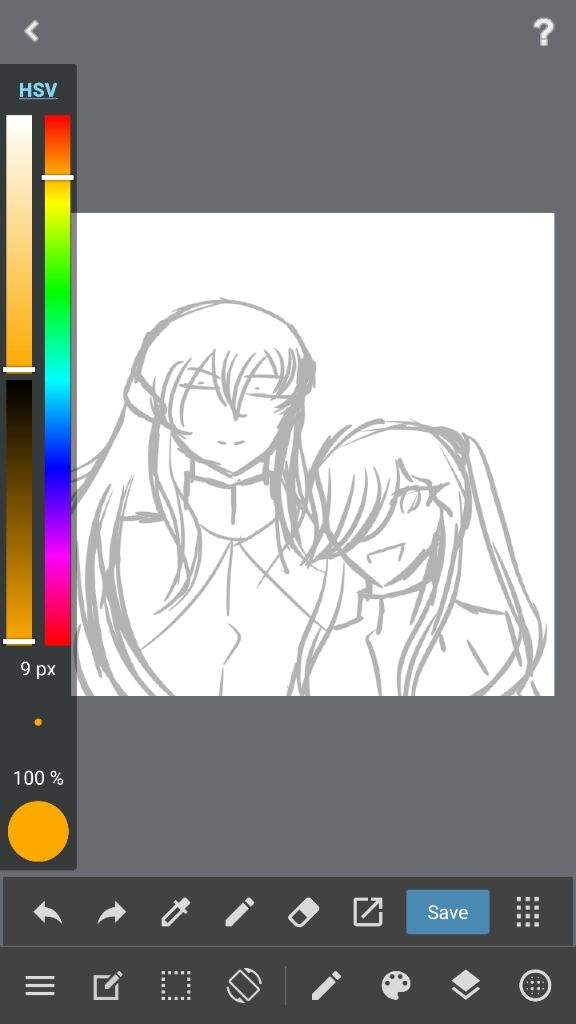Open the export/share icon beside Save
The width and height of the screenshot is (576, 1024).
(368, 912)
